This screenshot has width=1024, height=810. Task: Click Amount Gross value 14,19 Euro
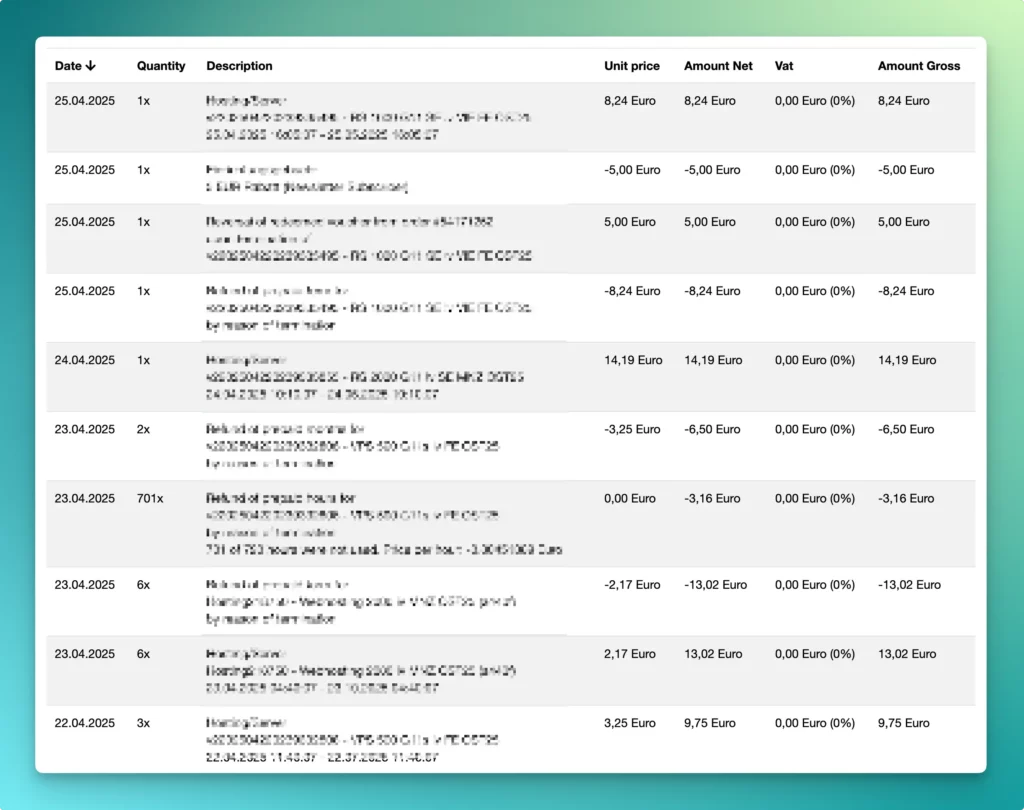click(906, 360)
